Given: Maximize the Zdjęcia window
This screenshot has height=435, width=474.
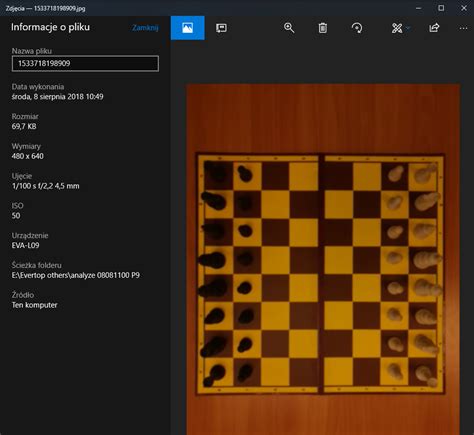Looking at the screenshot, I should 441,8.
